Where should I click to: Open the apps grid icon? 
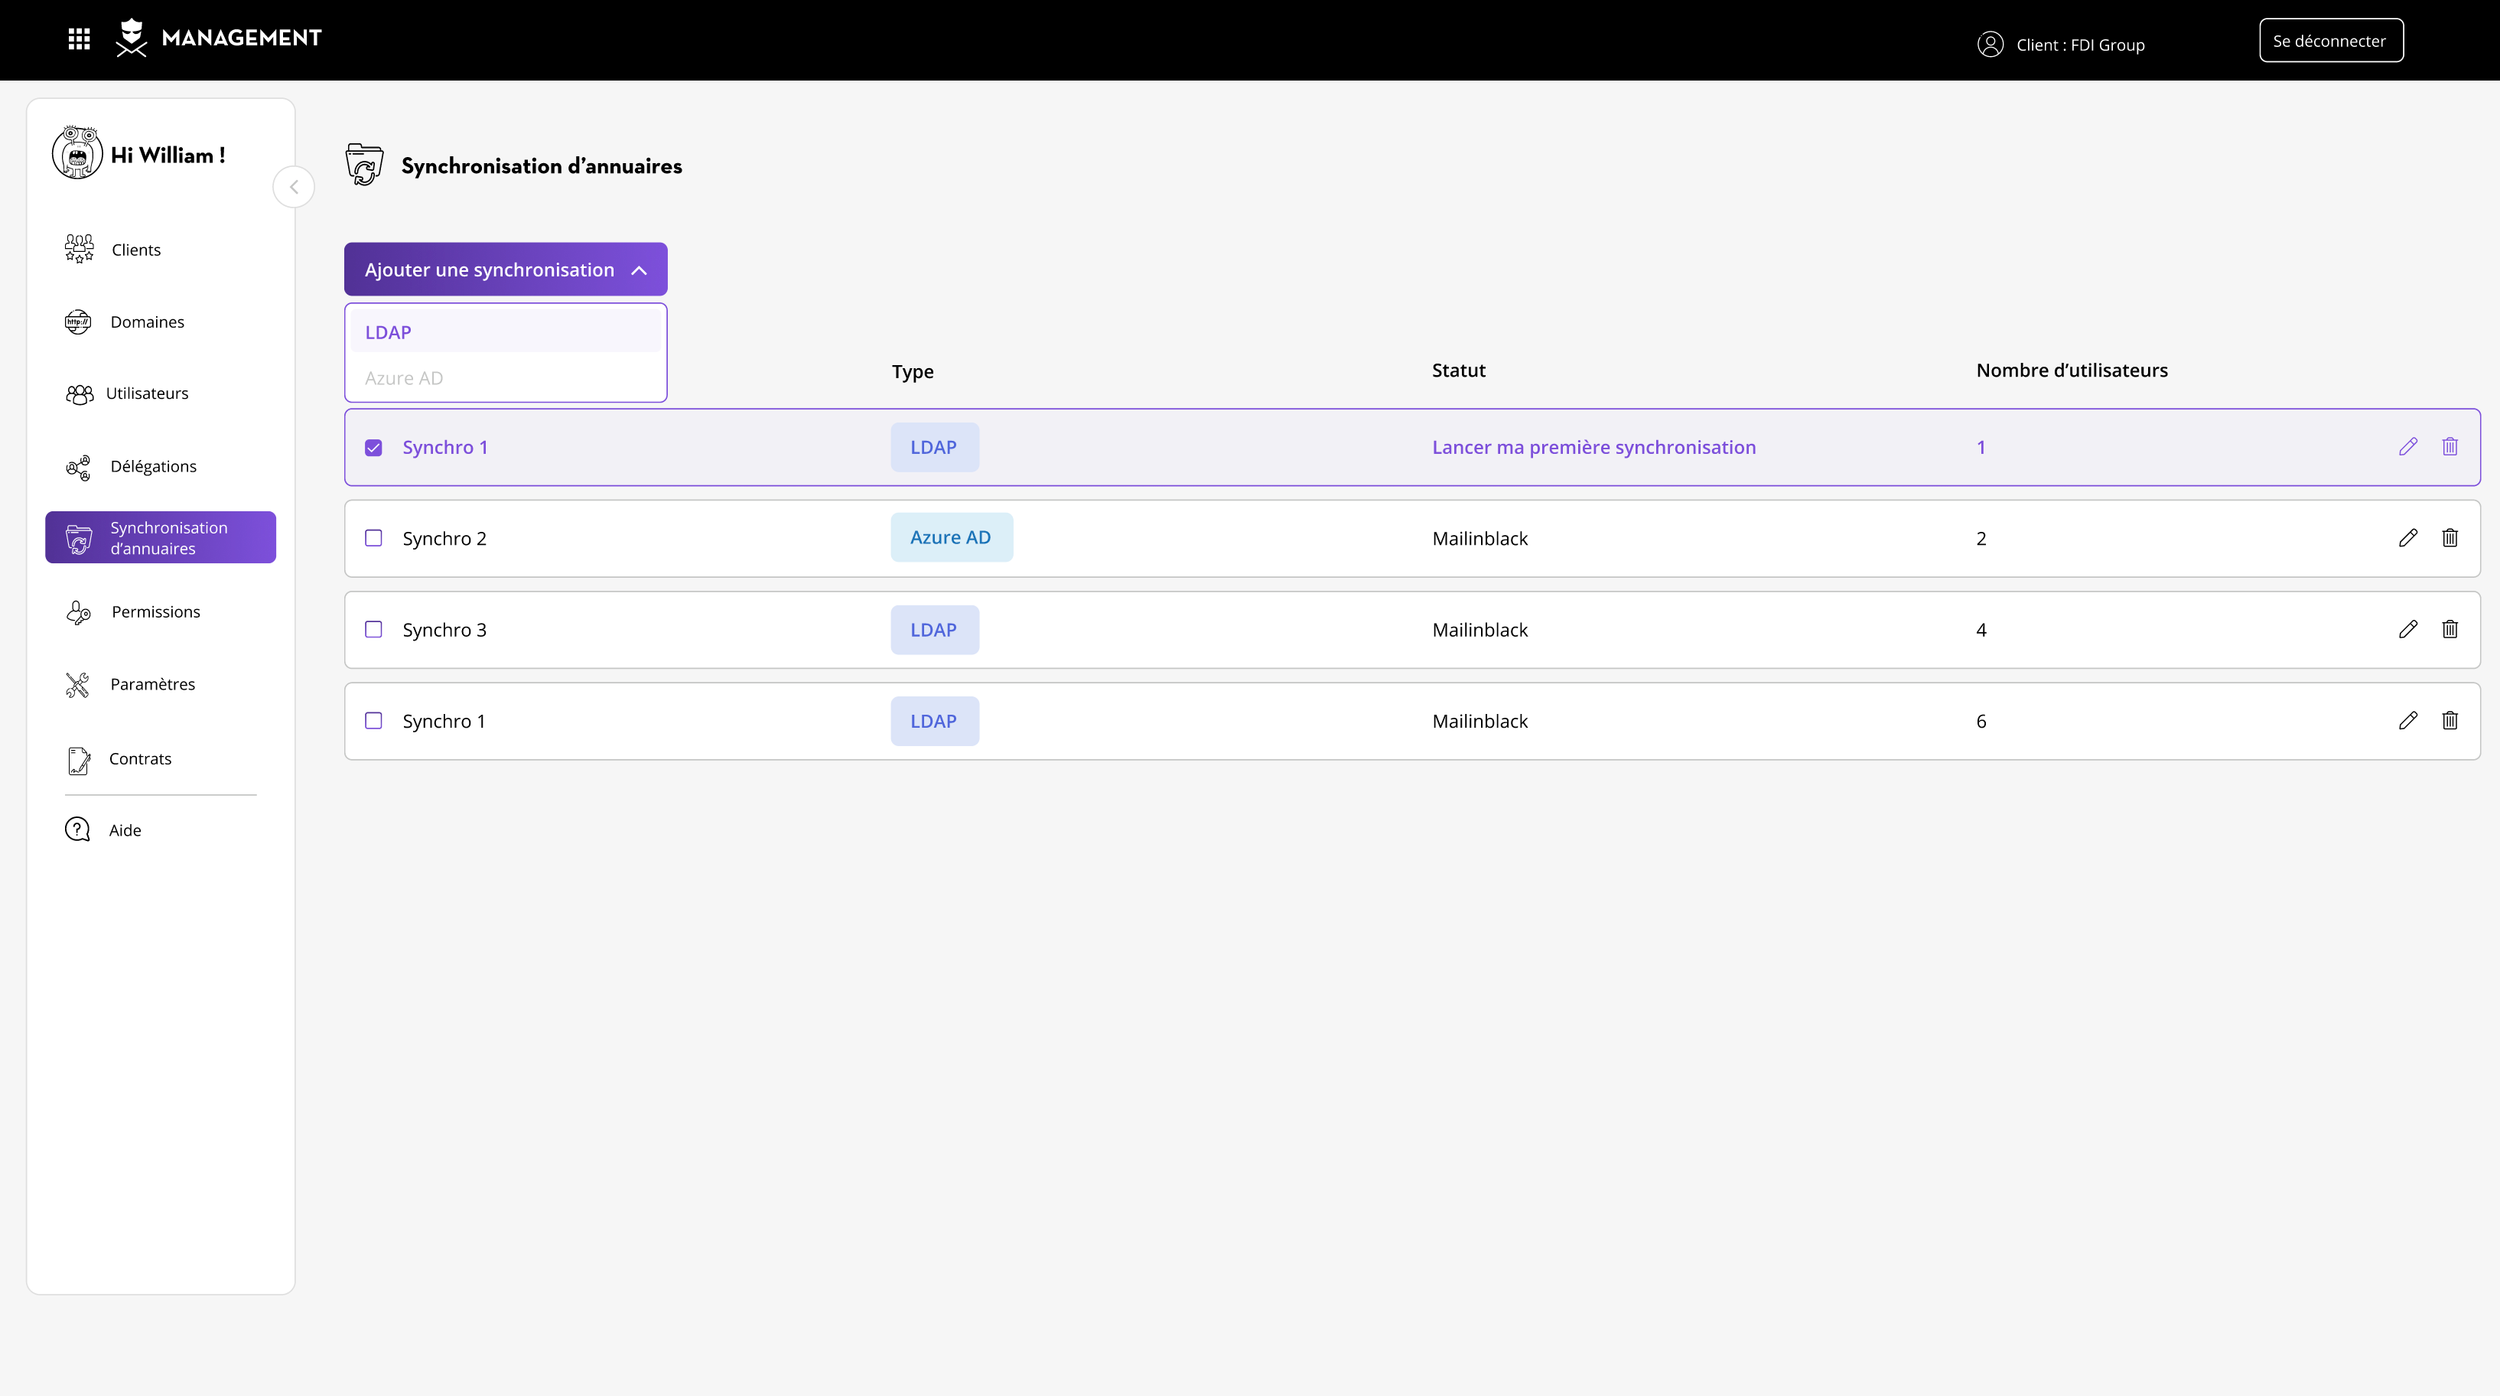(79, 39)
